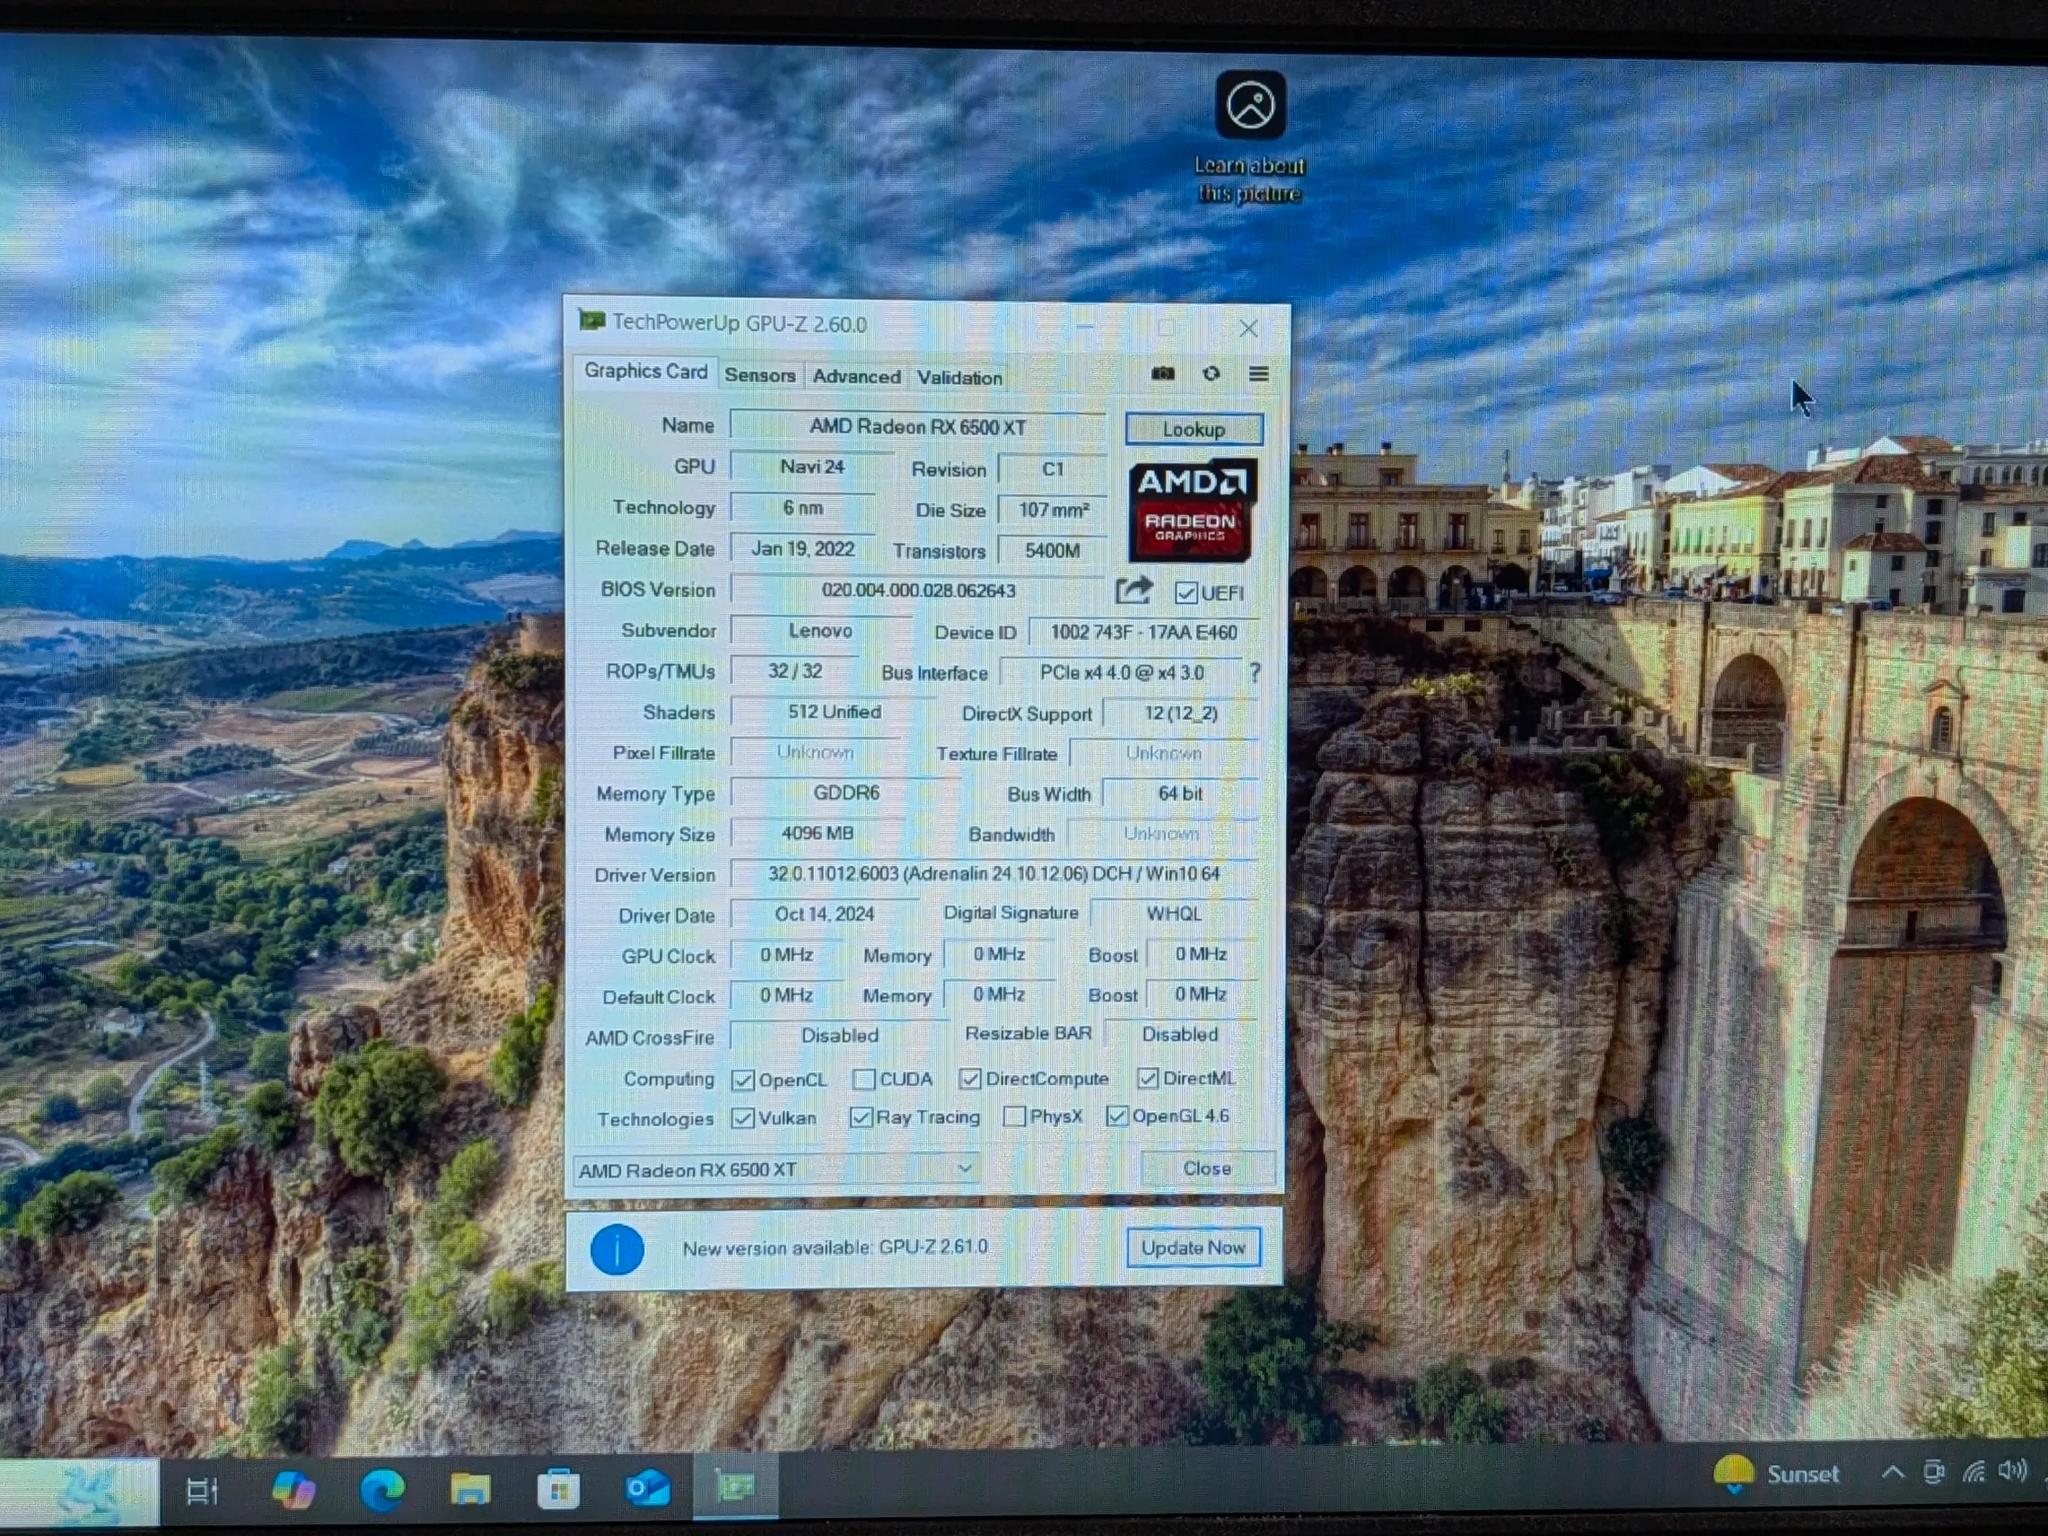
Task: Click the Bus Interface question mark
Action: point(1255,672)
